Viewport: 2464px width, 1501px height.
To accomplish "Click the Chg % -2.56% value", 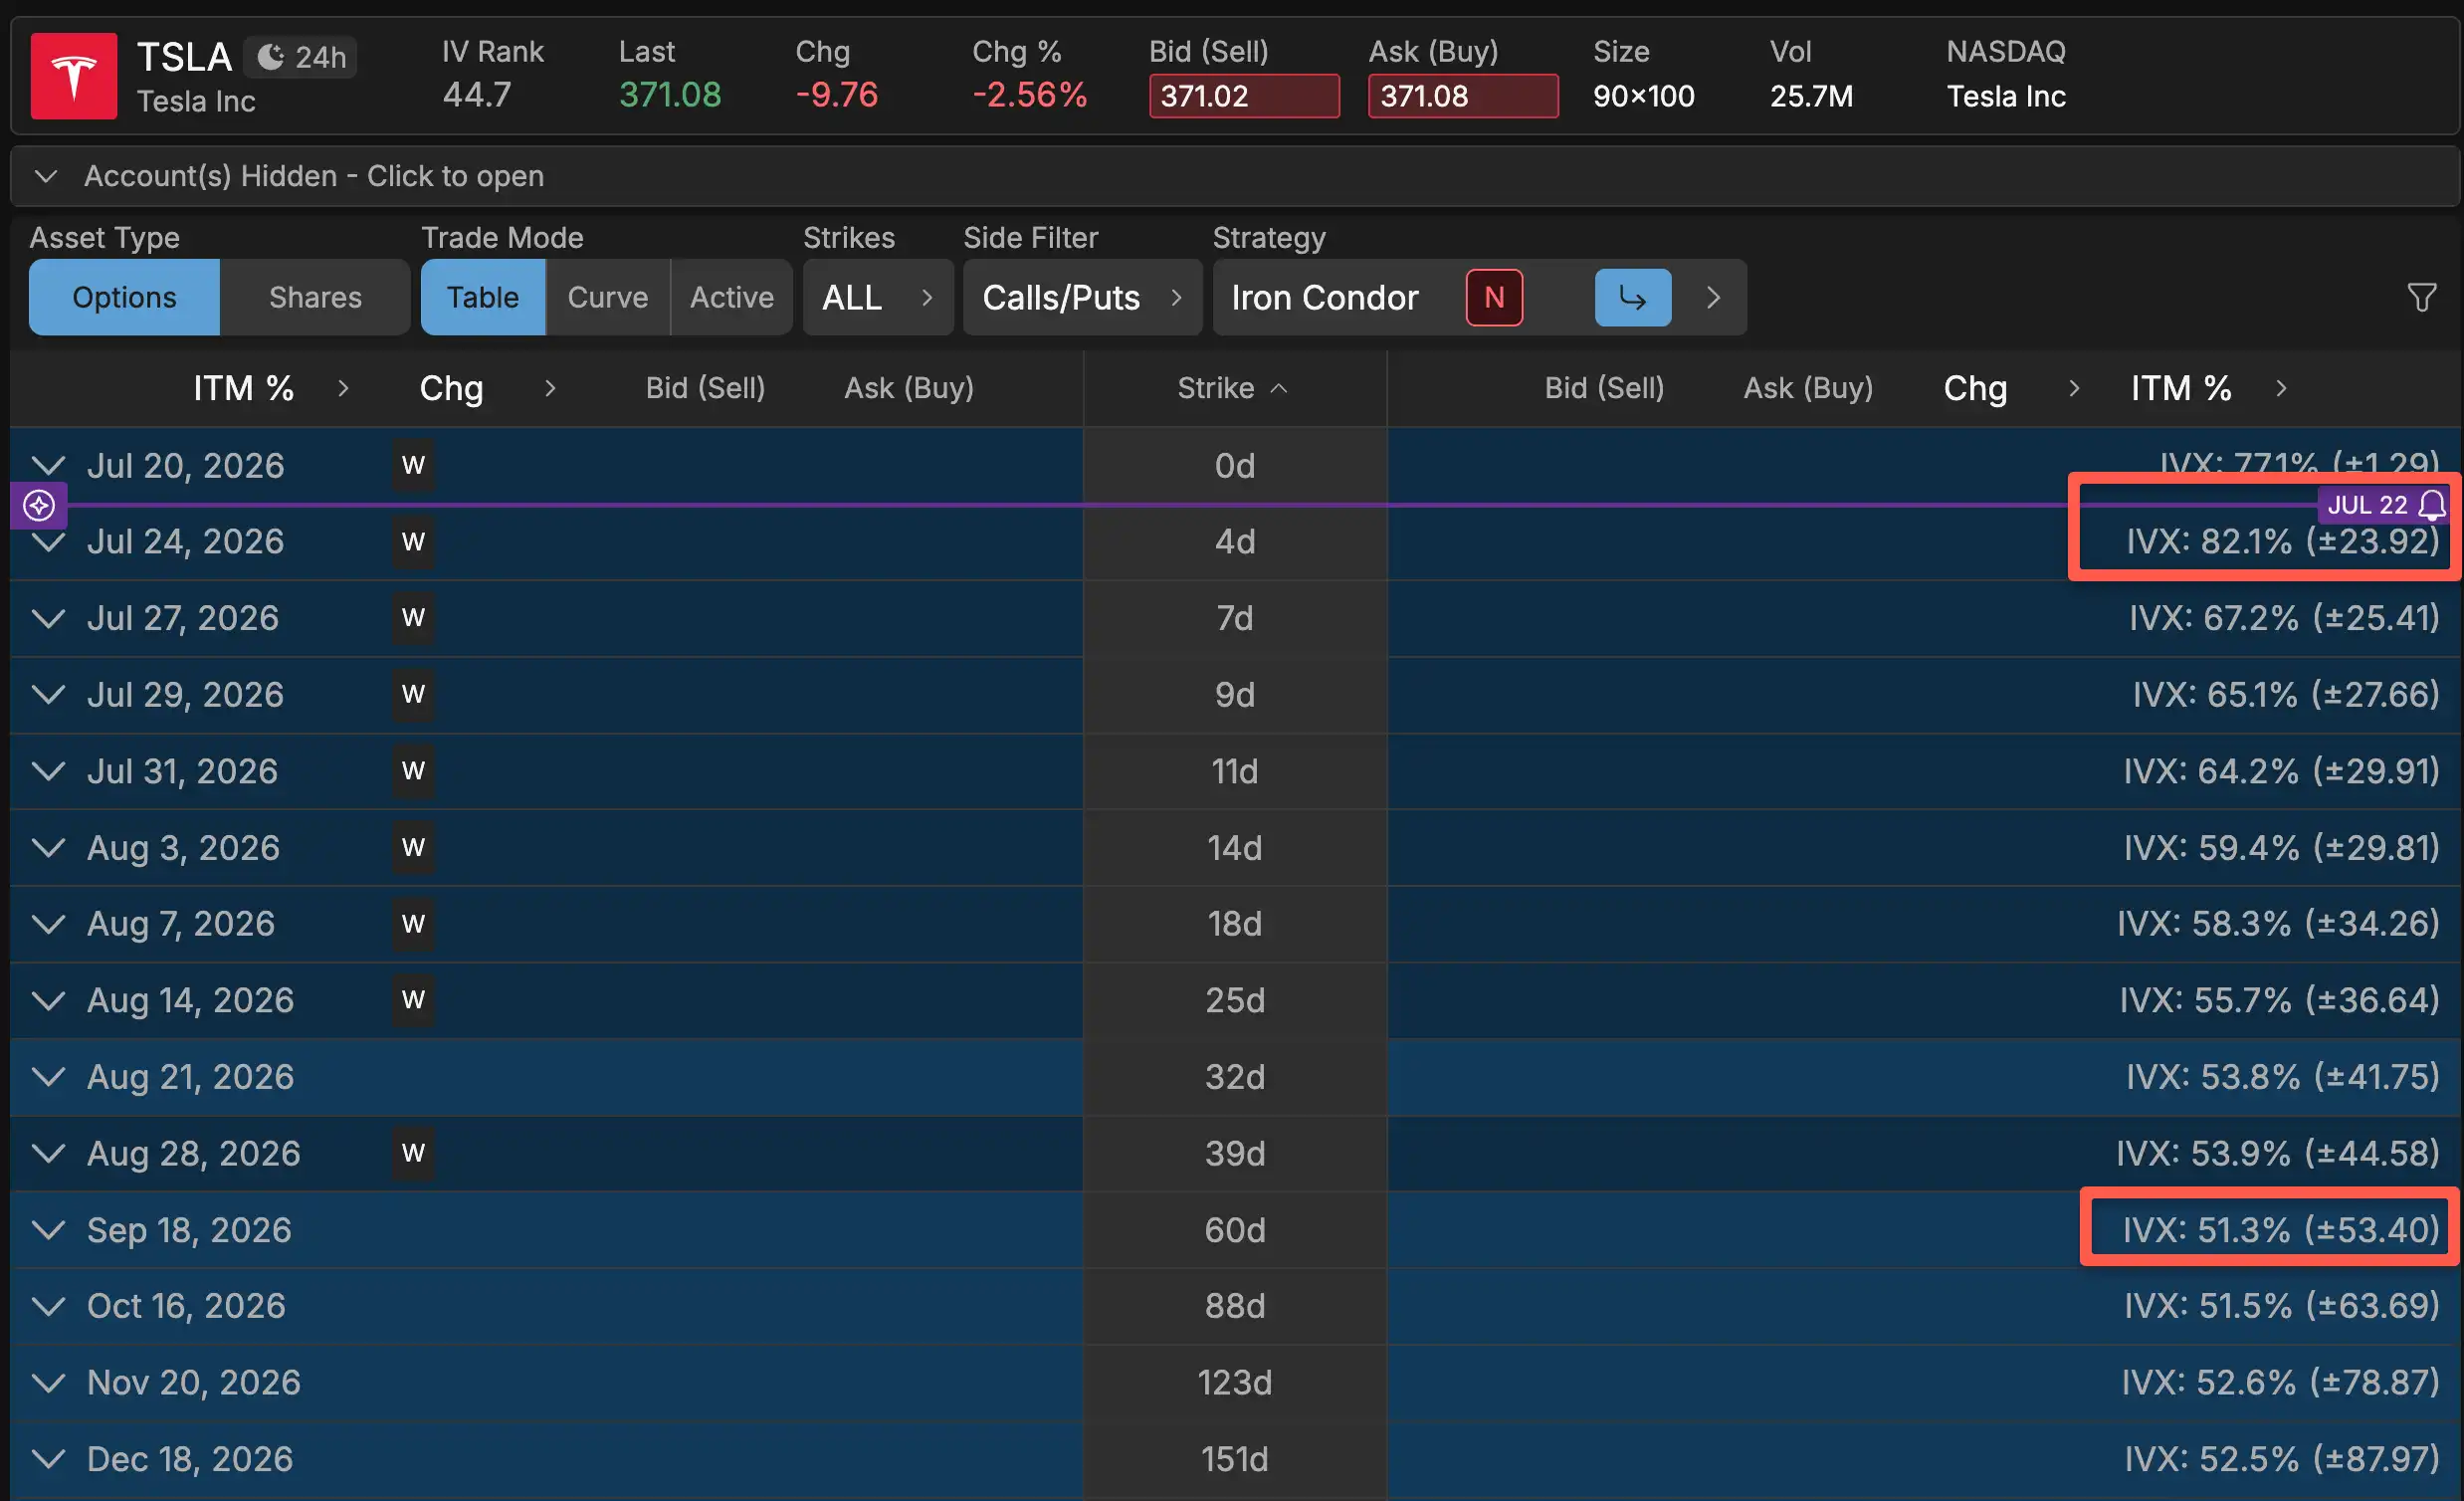I will 1029,95.
